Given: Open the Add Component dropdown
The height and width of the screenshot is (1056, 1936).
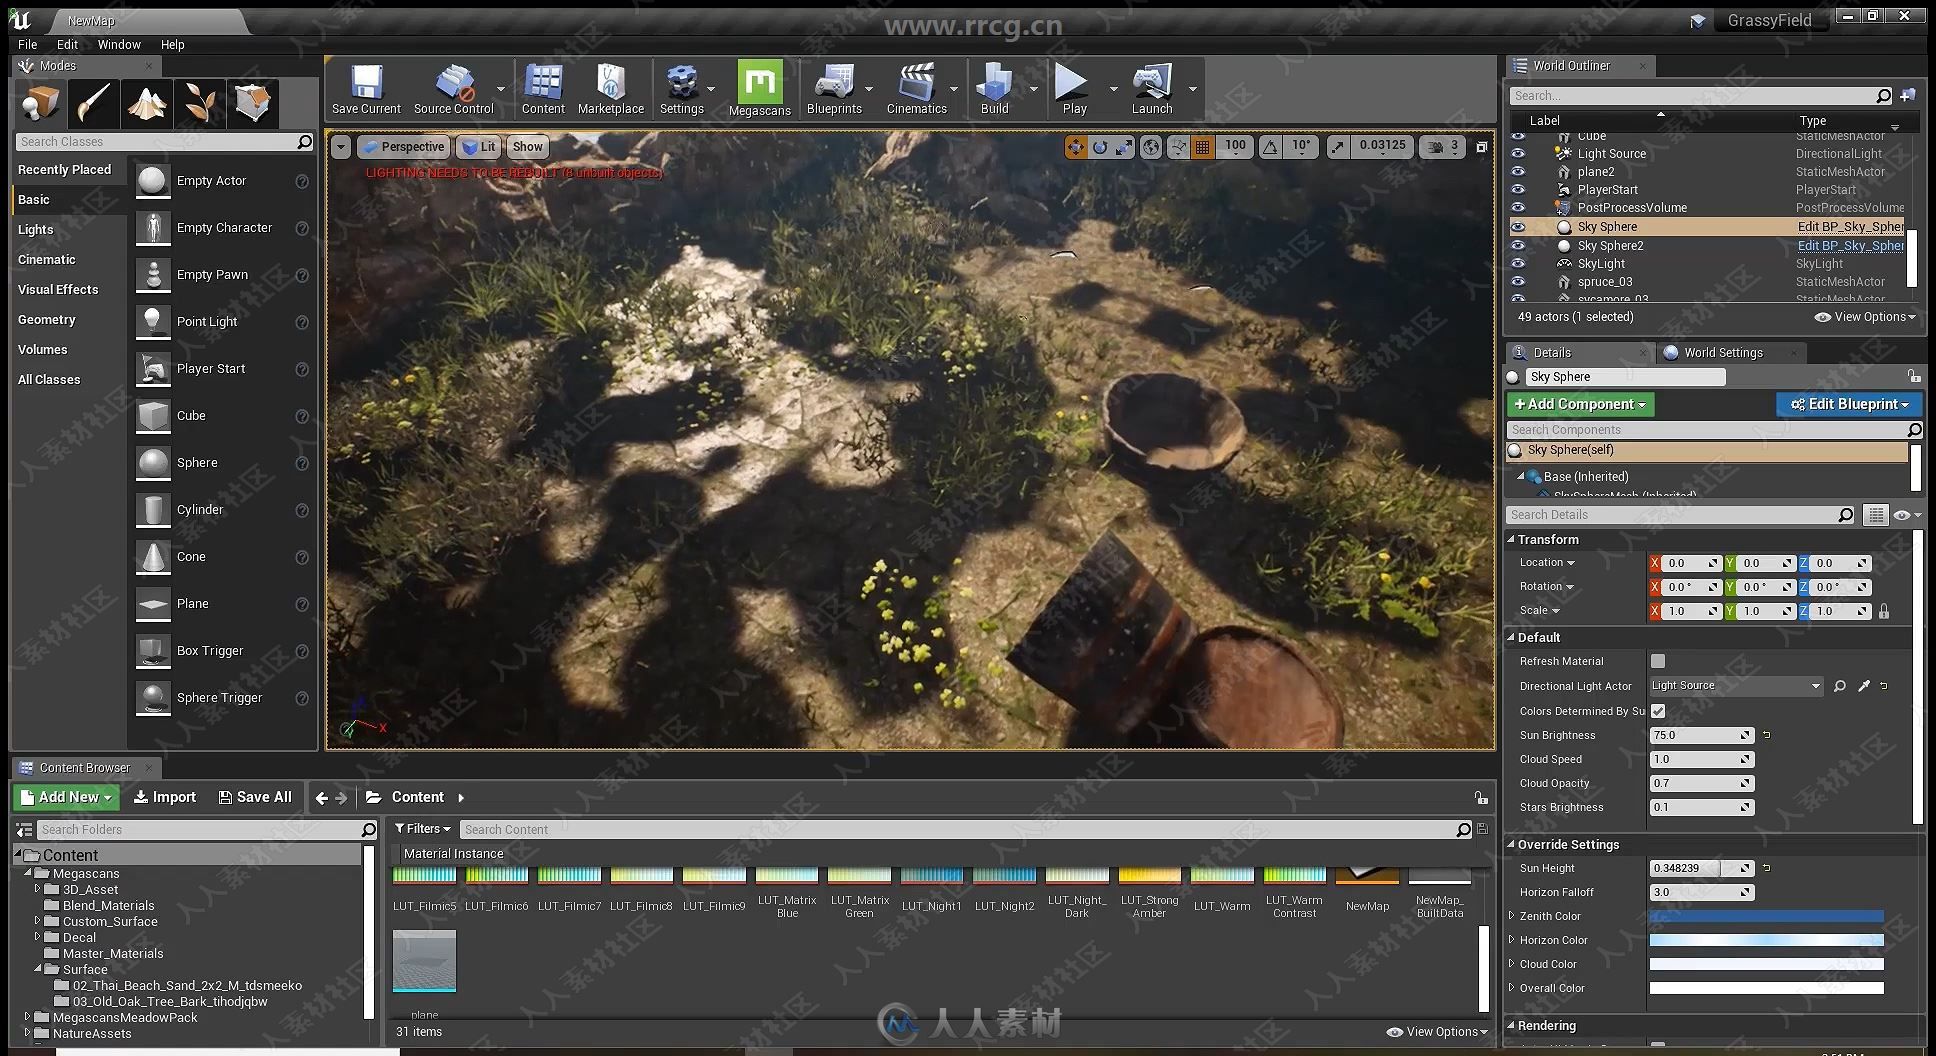Looking at the screenshot, I should 1580,404.
